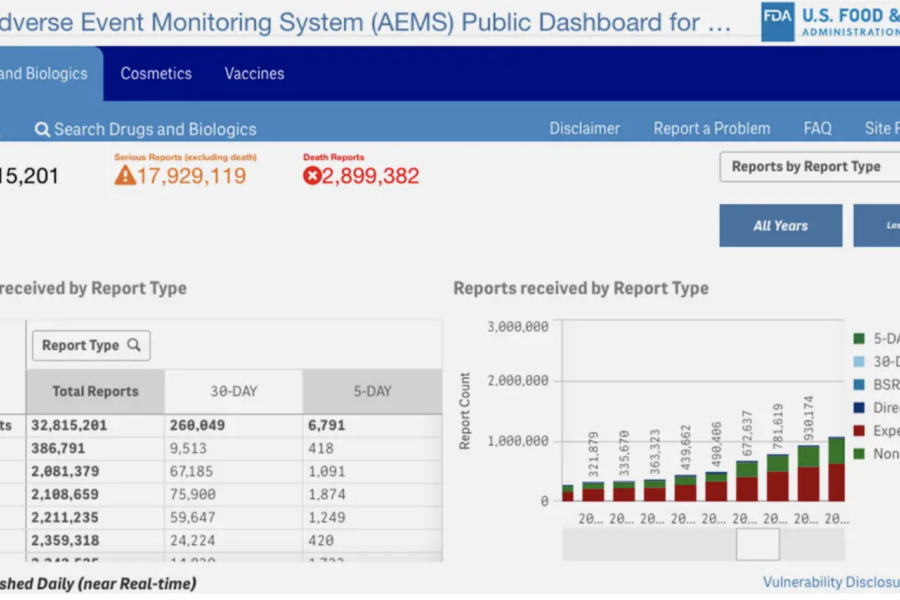Open the Reports by Report Type dropdown

pyautogui.click(x=808, y=167)
